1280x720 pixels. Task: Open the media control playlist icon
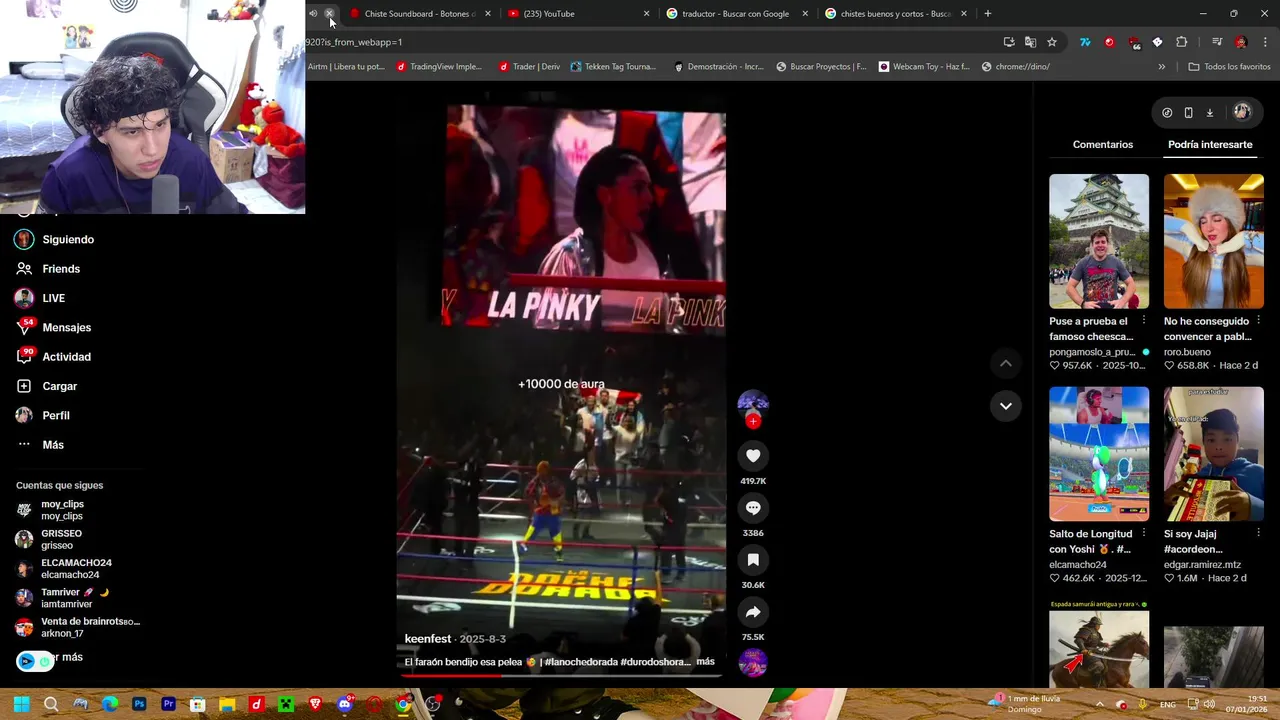1217,42
